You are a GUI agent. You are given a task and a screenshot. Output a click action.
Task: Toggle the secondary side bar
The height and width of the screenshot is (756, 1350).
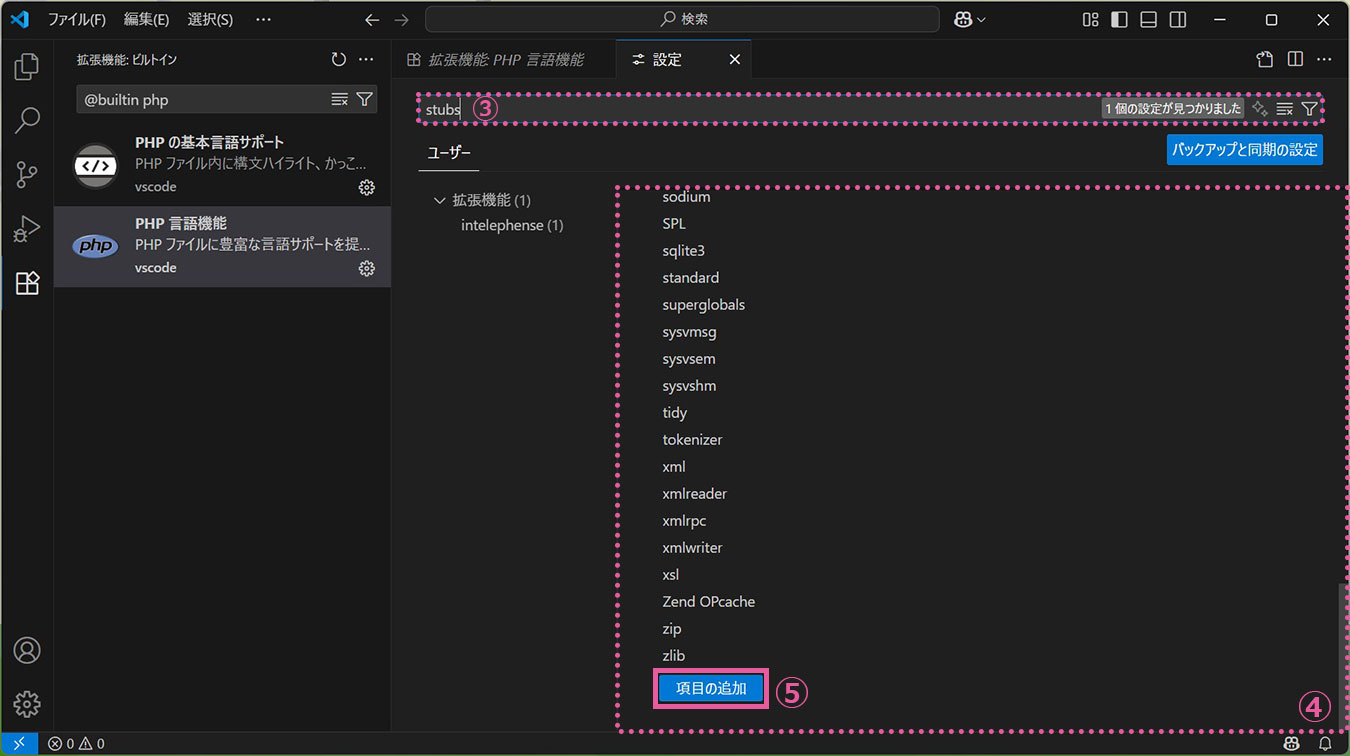1178,20
